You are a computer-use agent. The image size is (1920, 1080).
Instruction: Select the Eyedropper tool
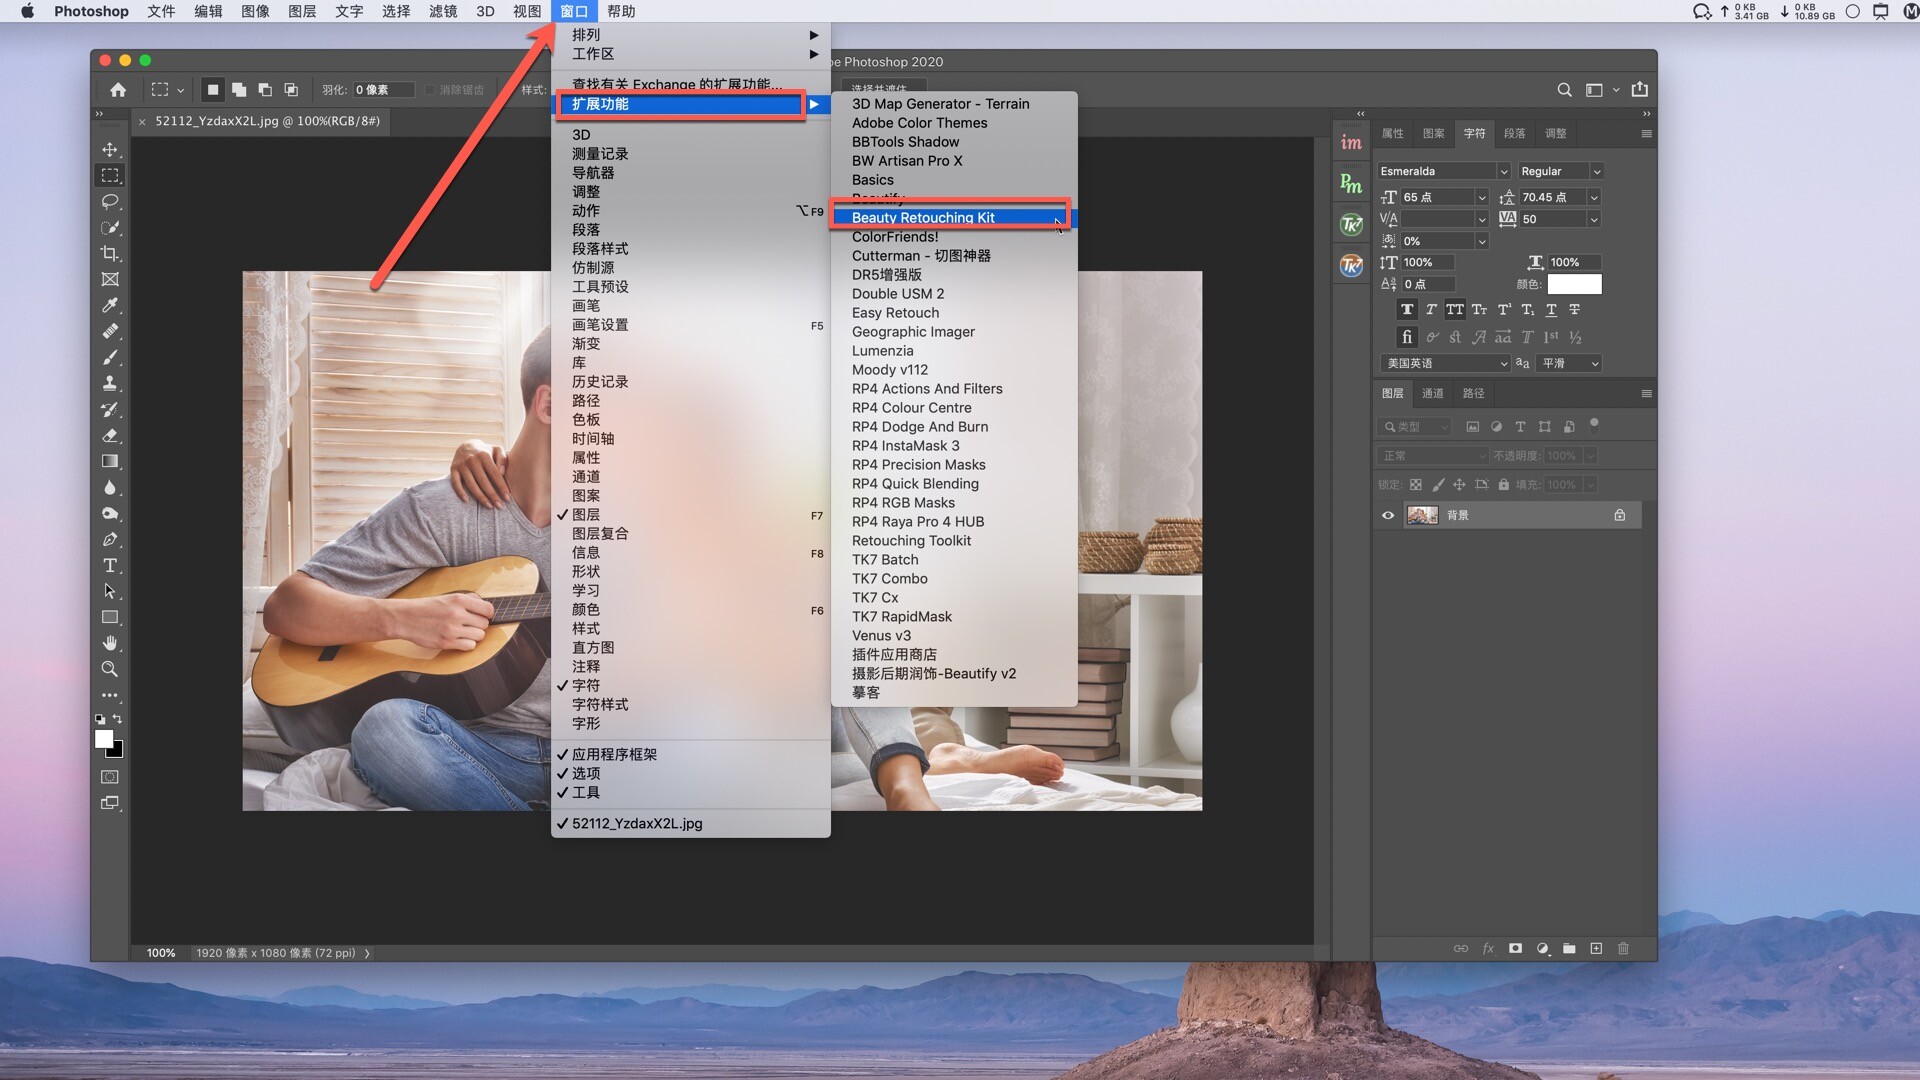tap(110, 305)
